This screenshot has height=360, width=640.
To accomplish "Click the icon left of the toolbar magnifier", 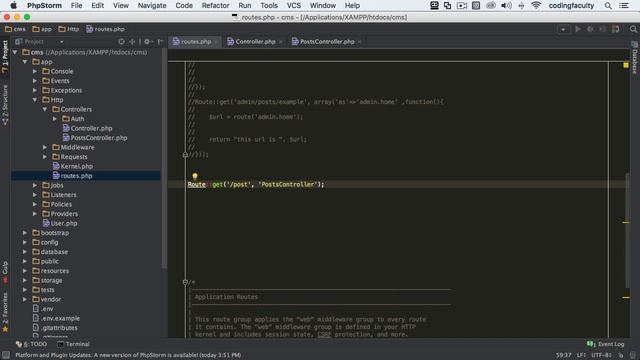I will tap(616, 29).
